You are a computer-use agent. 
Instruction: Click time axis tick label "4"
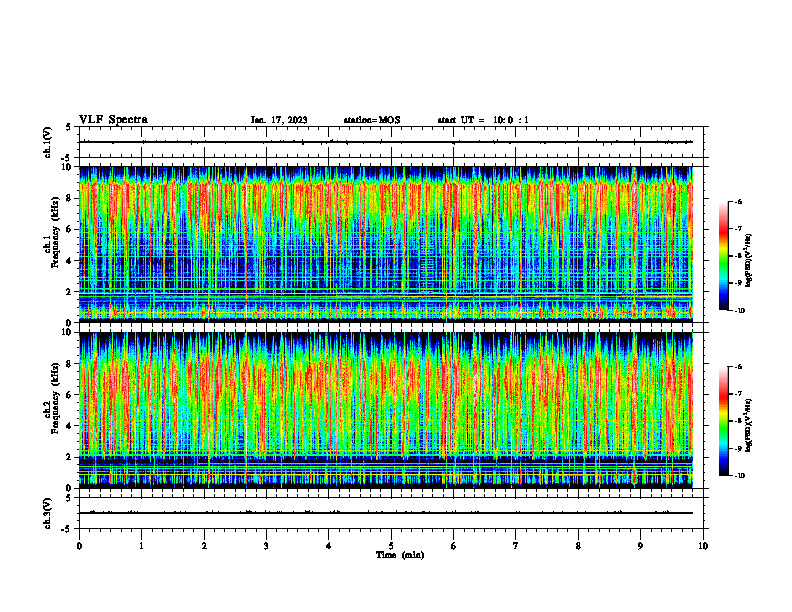329,546
